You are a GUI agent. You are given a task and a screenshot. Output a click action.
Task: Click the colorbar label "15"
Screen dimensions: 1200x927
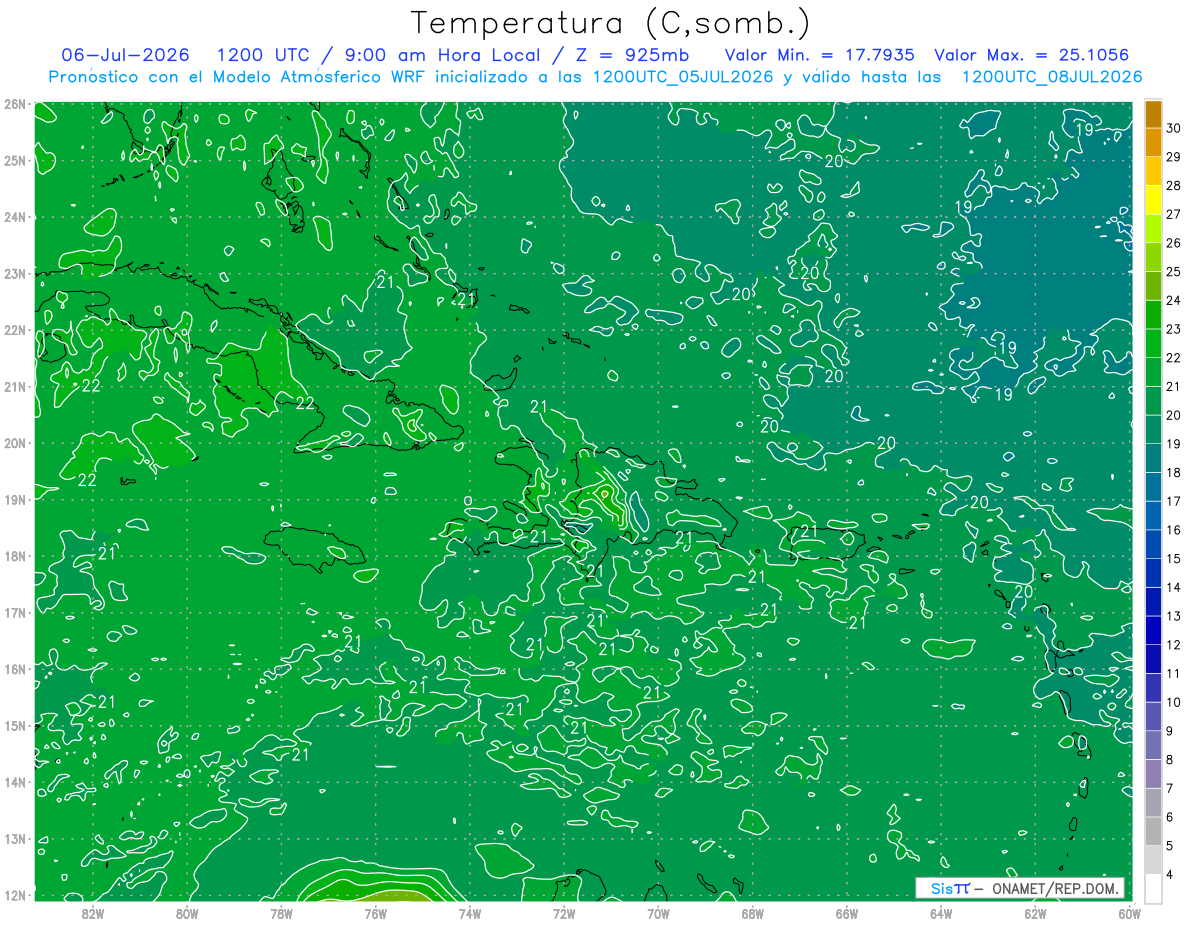coord(1173,559)
